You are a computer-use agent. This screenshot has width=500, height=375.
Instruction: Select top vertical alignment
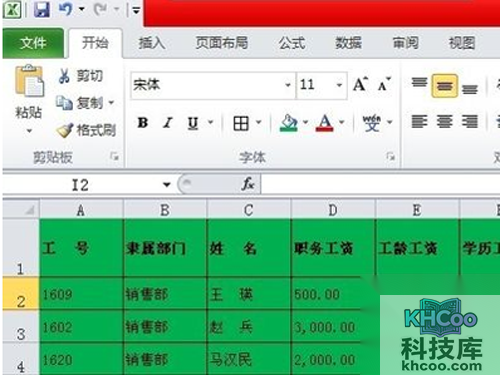(419, 83)
